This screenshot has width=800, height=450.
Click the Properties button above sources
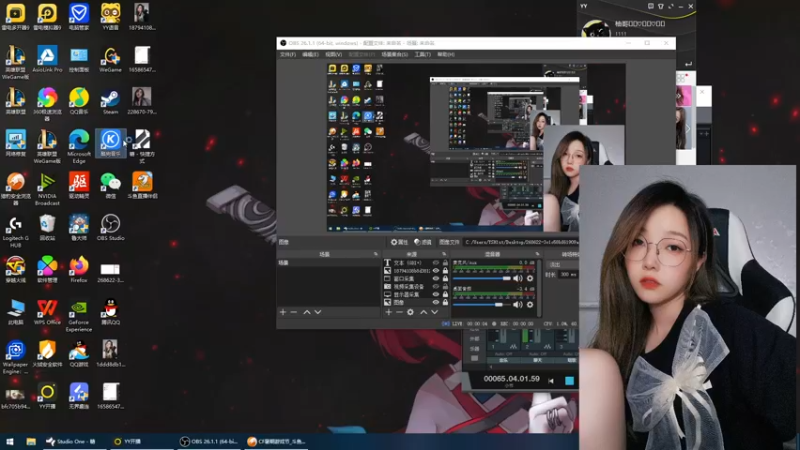tap(399, 242)
